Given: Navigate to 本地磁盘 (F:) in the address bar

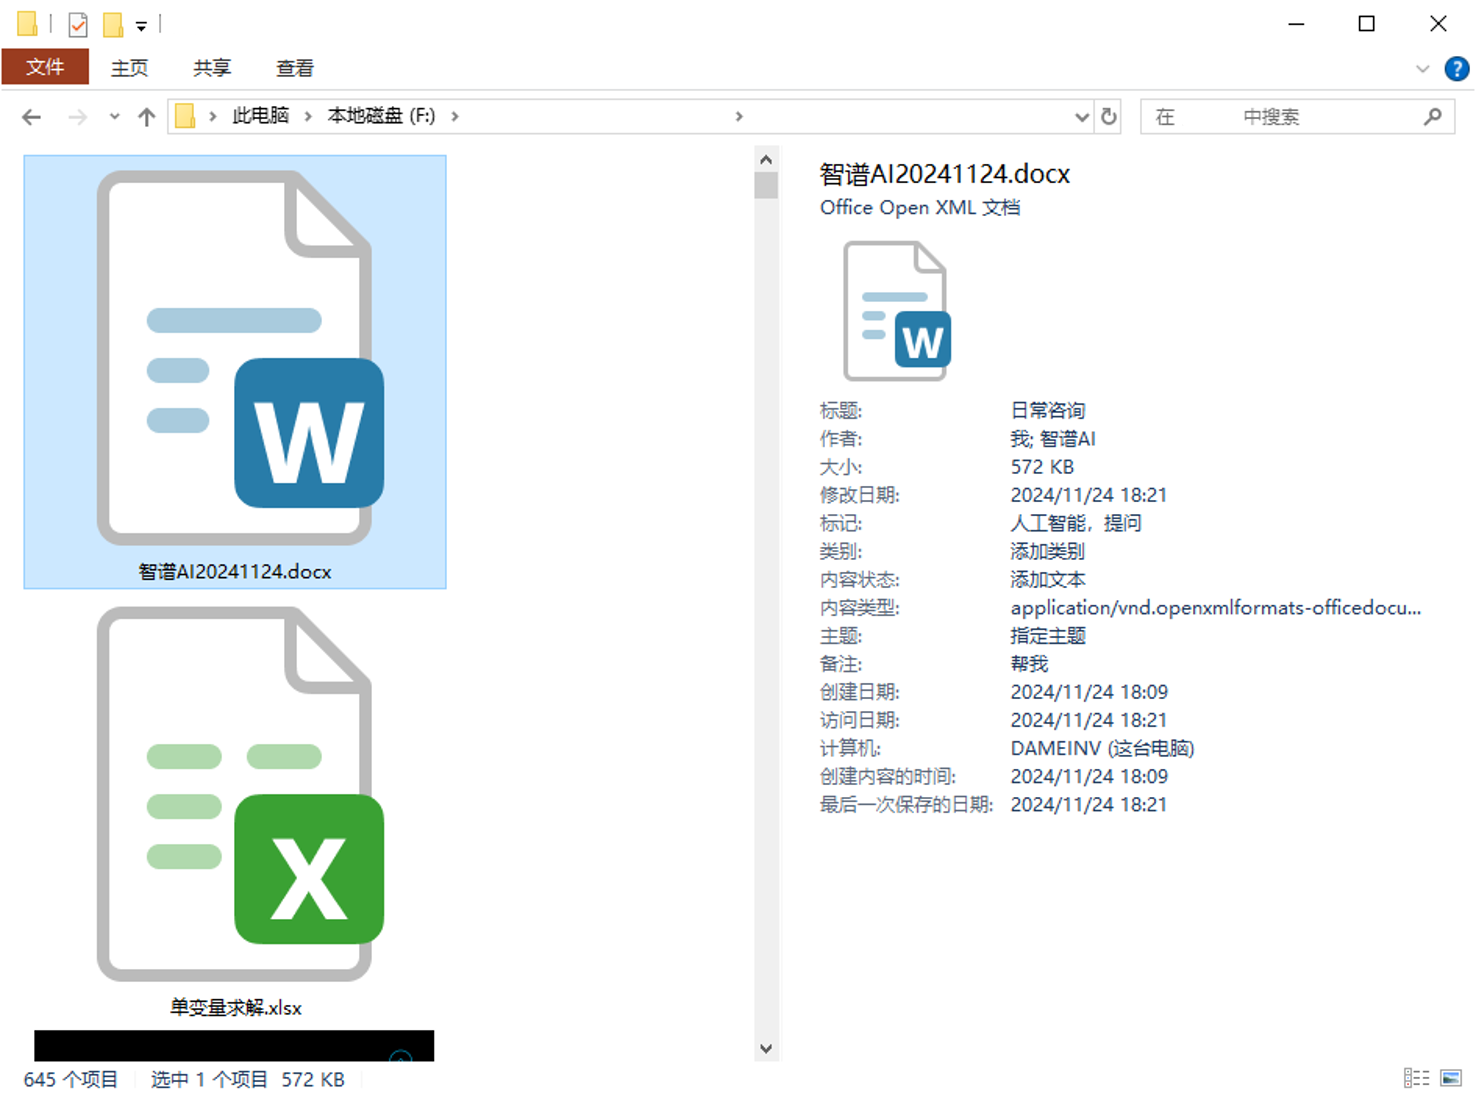Looking at the screenshot, I should [x=381, y=116].
